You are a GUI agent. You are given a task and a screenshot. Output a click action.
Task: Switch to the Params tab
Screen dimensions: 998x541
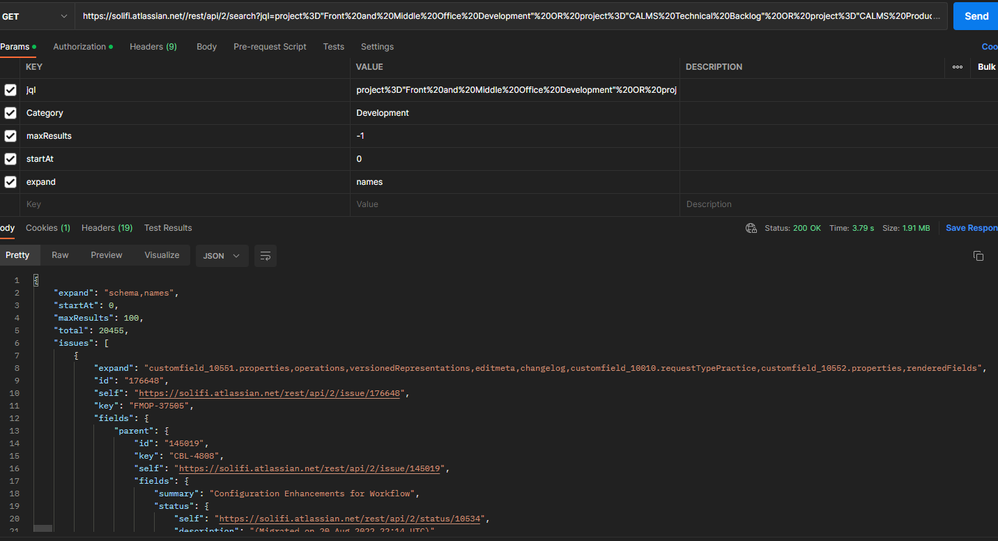[x=17, y=46]
